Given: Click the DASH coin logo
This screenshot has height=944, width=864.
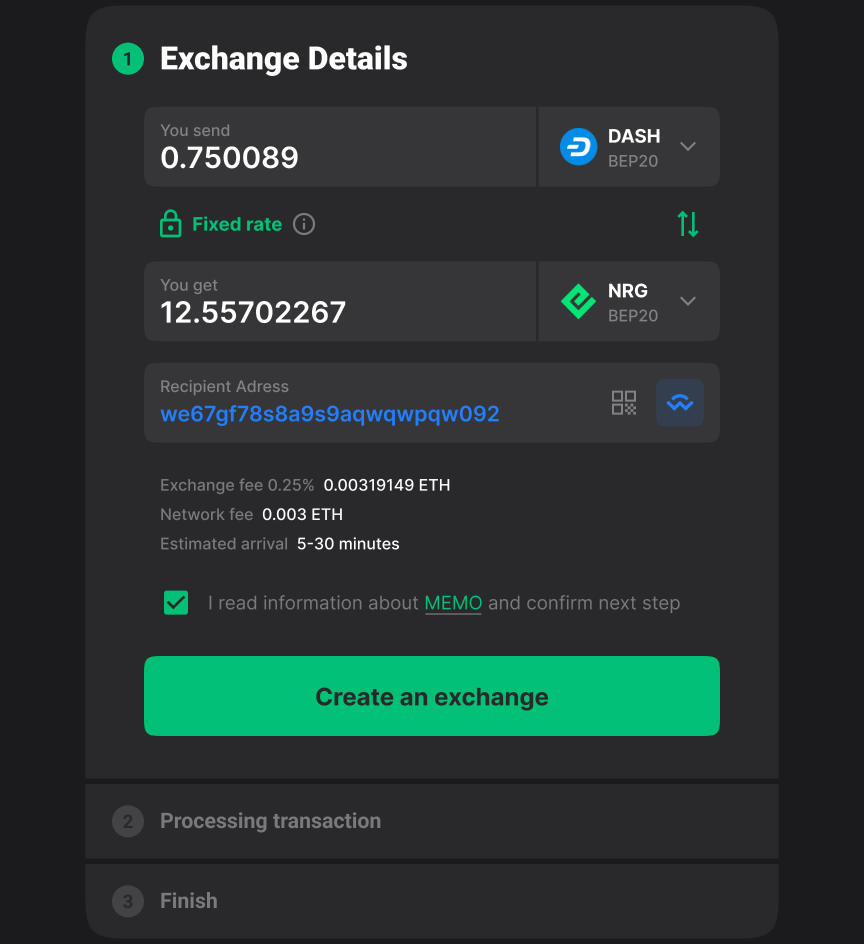Looking at the screenshot, I should [578, 146].
